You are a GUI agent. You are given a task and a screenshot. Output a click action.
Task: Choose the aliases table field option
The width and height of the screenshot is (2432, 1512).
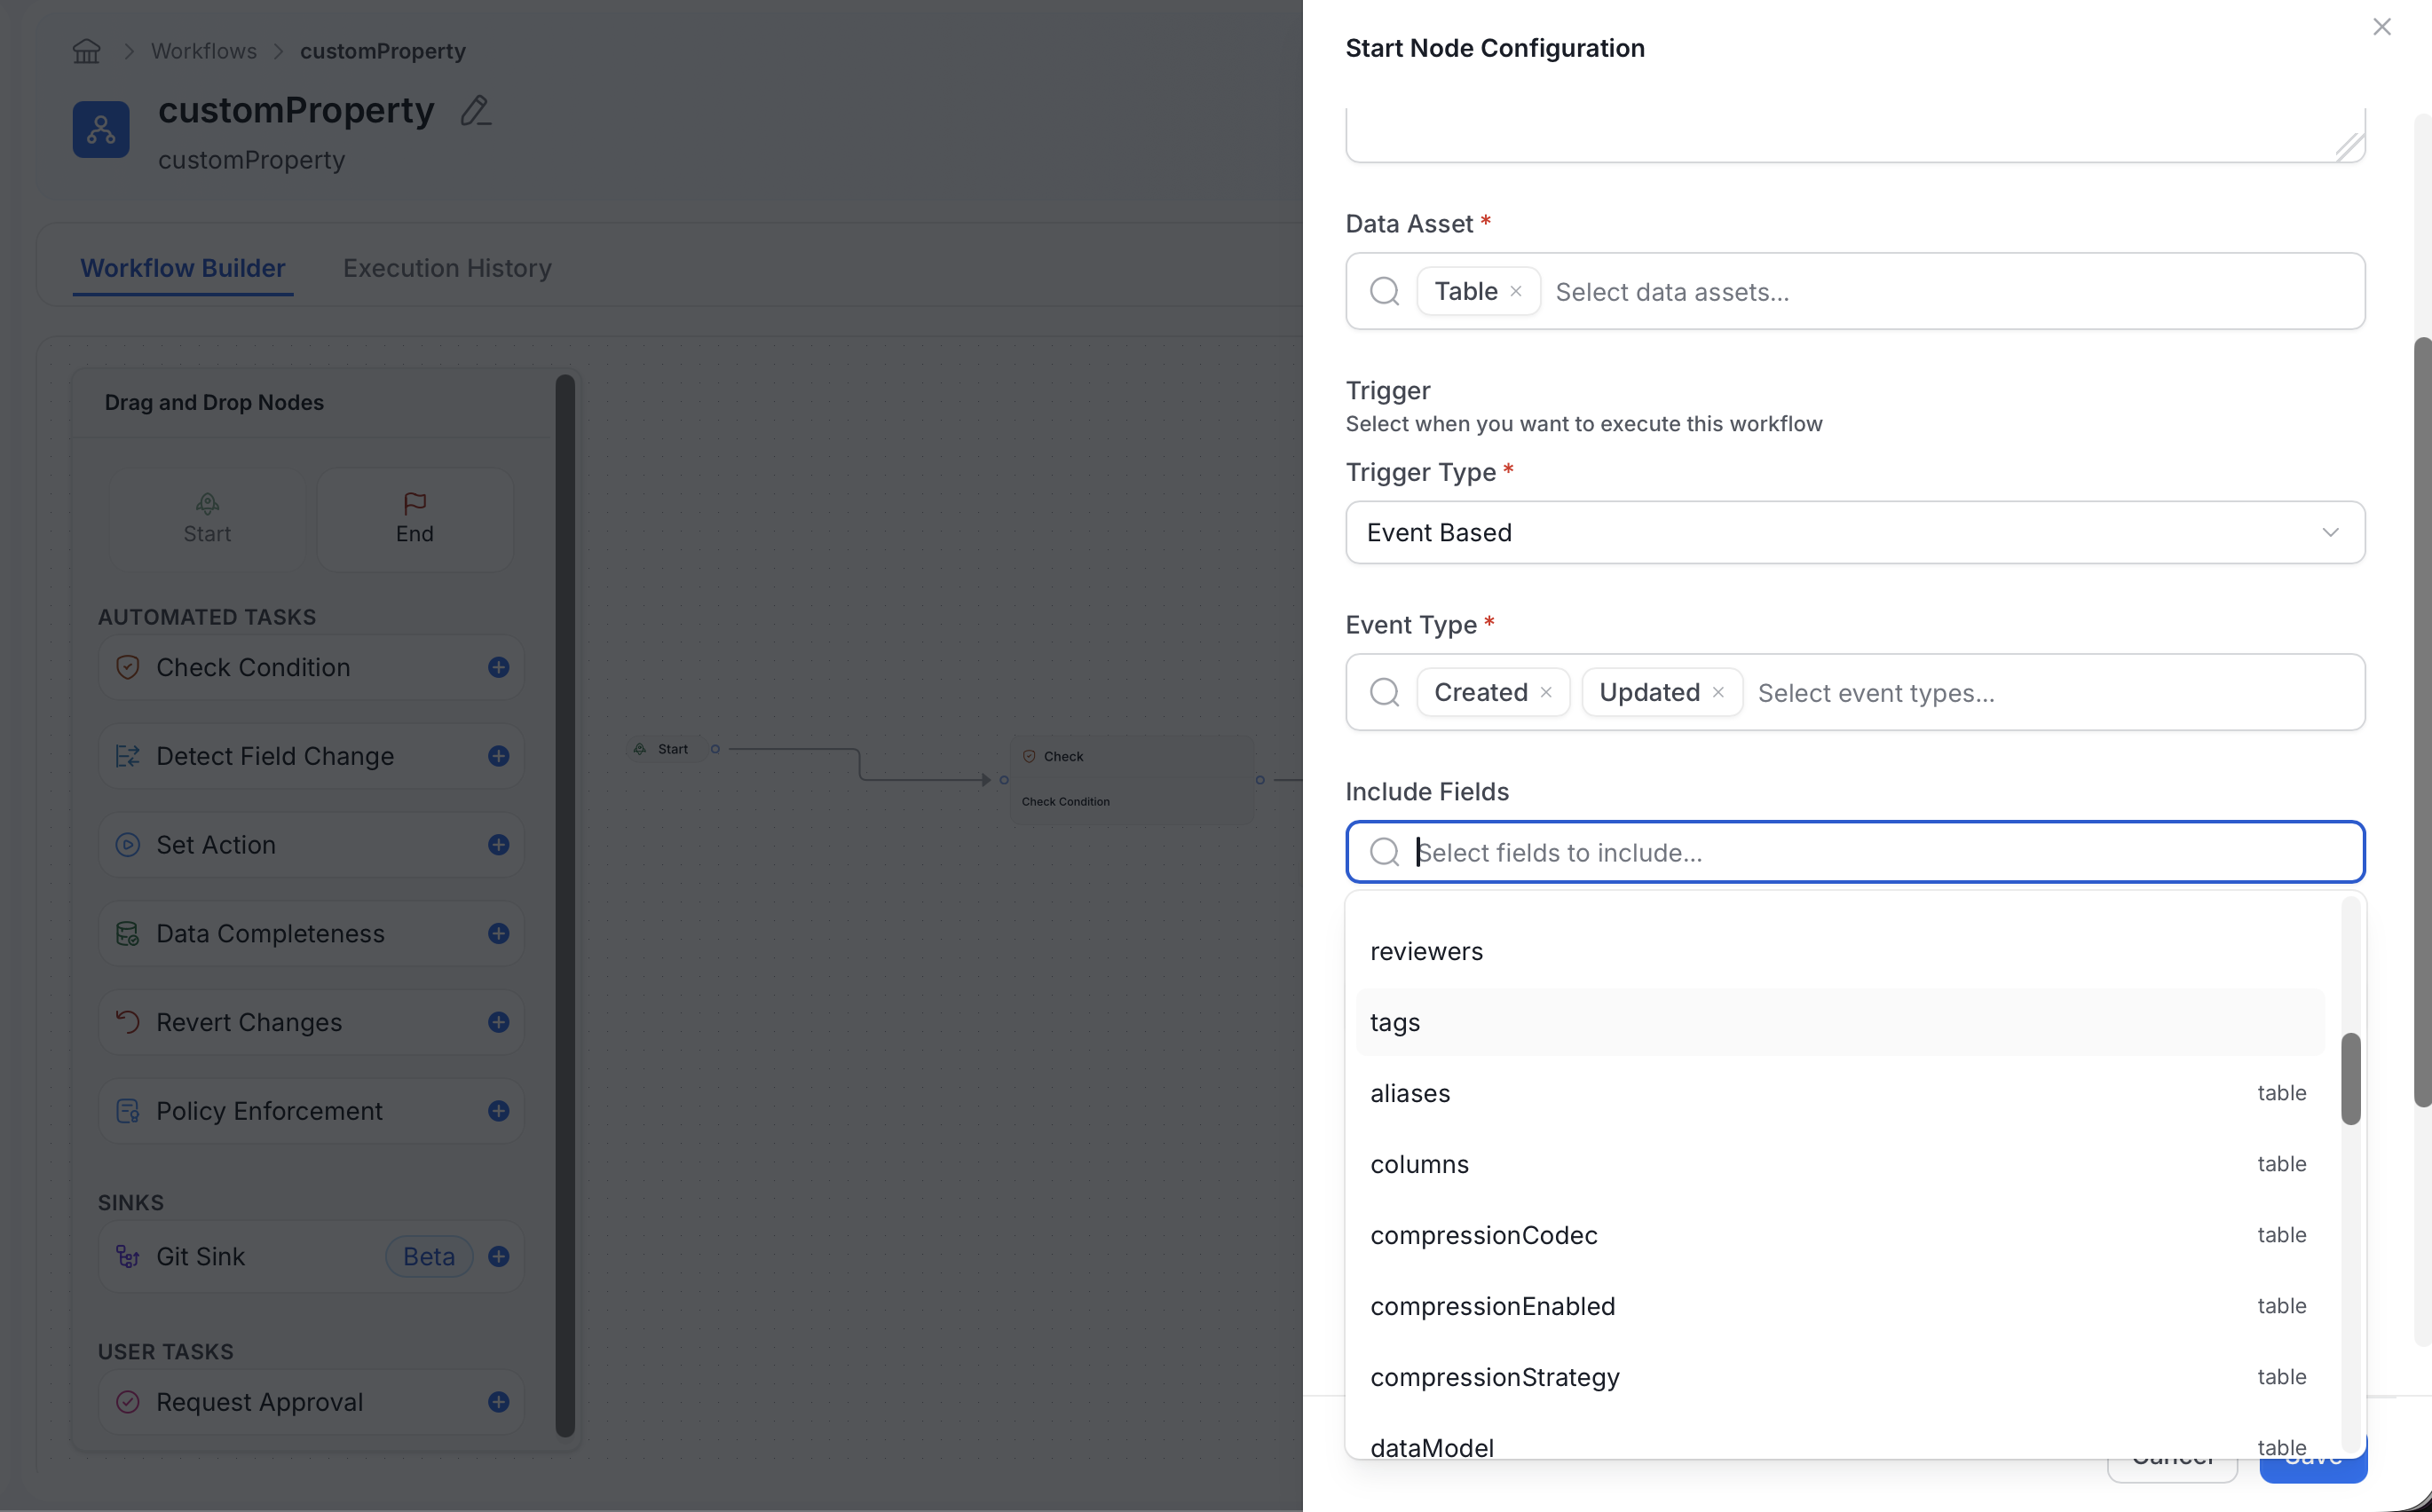pos(1840,1093)
